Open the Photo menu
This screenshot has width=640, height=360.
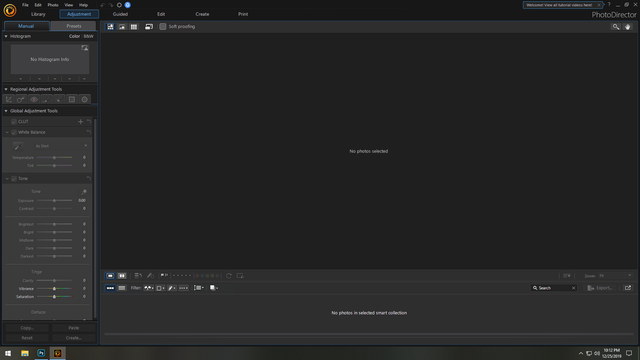pyautogui.click(x=53, y=5)
